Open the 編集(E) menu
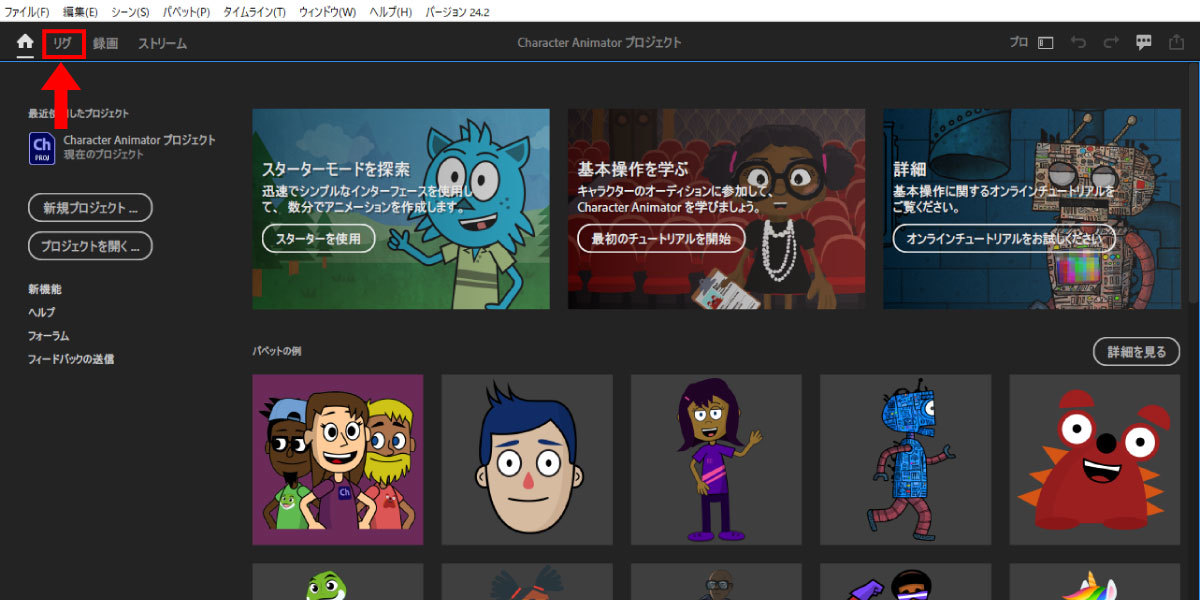Screen dimensions: 1200x600 81,11
